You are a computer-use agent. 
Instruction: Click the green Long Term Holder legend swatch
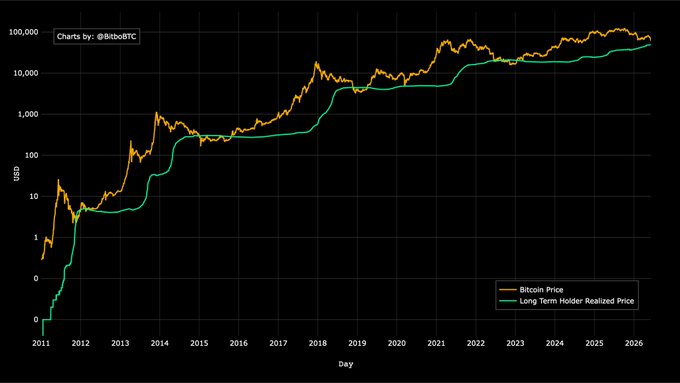pos(508,301)
